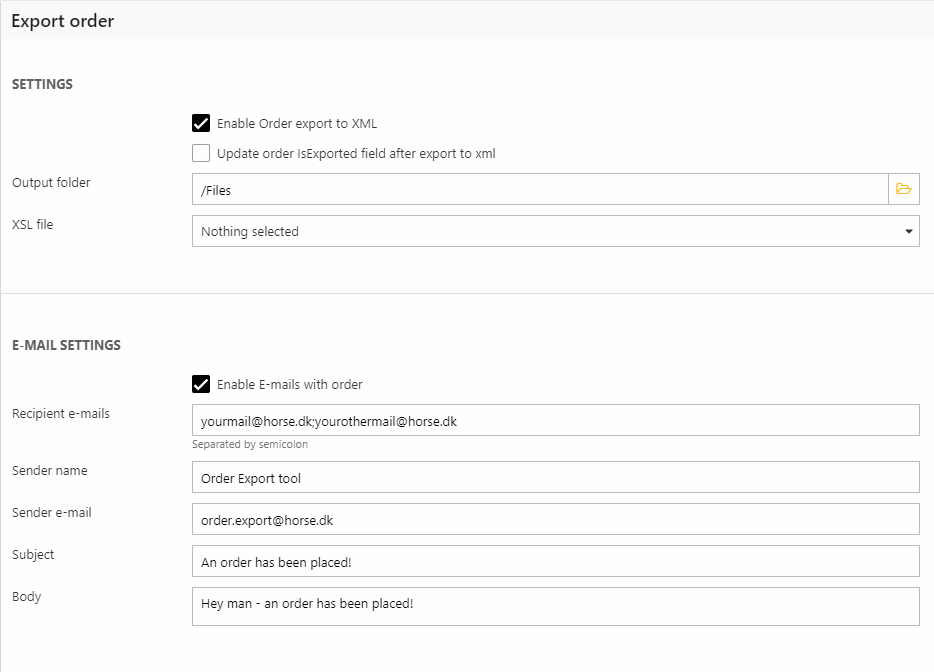Click into the /Files output folder field

pos(540,189)
